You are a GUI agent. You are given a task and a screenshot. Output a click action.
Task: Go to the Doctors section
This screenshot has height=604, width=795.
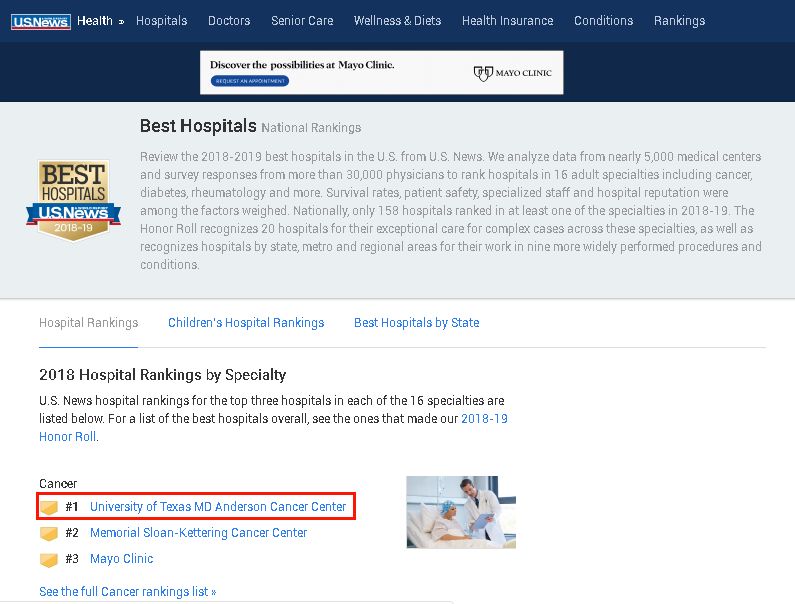click(x=229, y=21)
